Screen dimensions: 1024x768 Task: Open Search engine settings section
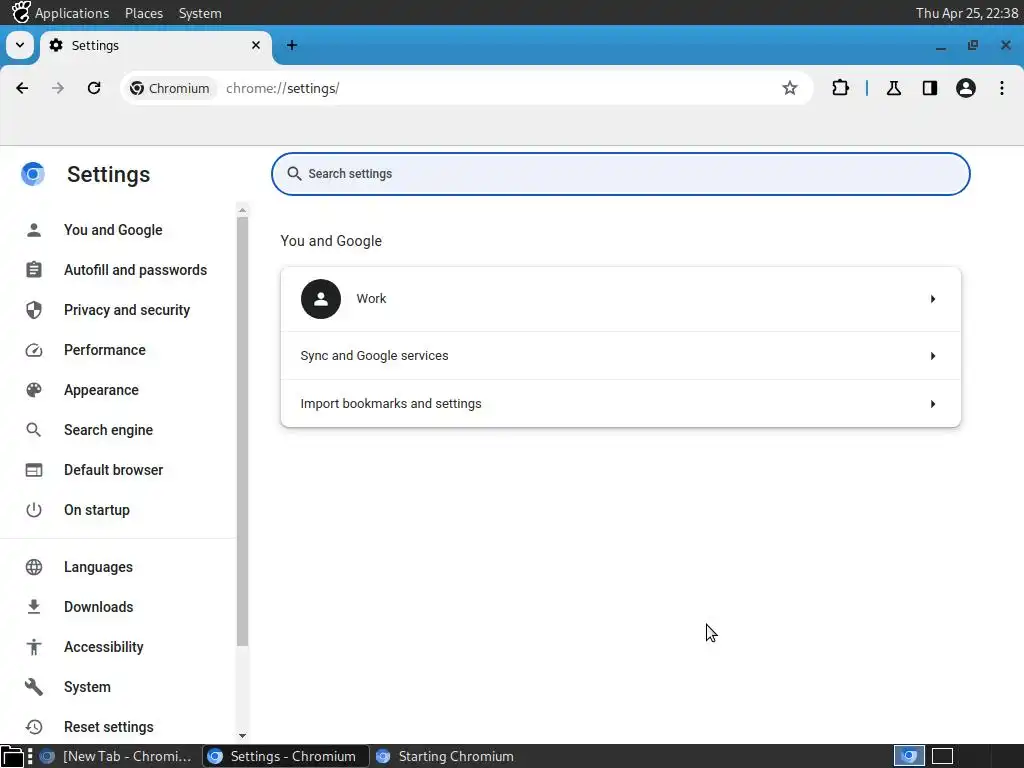108,430
